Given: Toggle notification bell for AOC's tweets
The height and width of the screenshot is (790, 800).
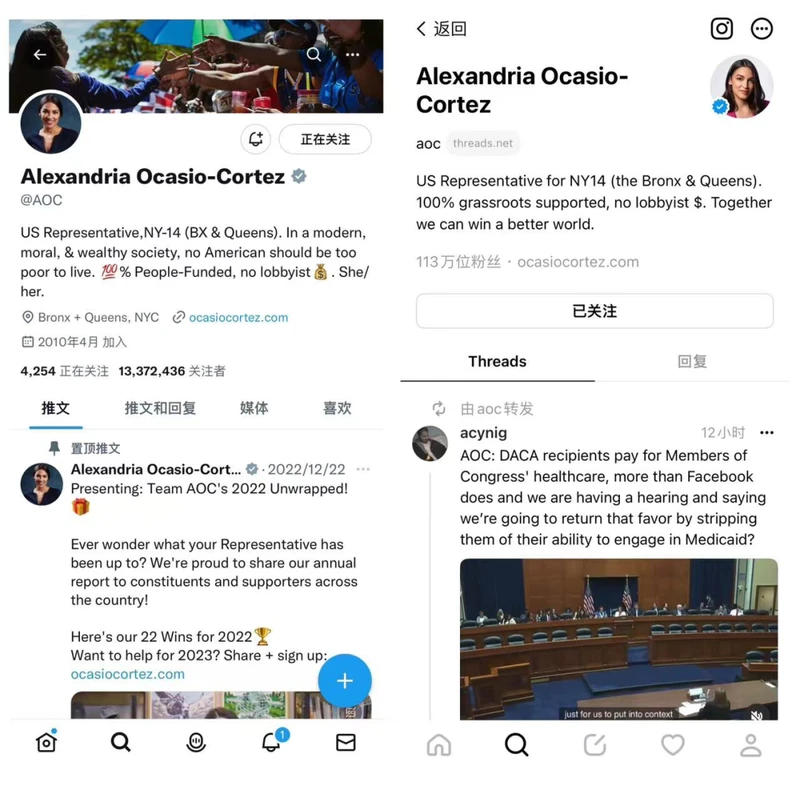Looking at the screenshot, I should [x=256, y=139].
